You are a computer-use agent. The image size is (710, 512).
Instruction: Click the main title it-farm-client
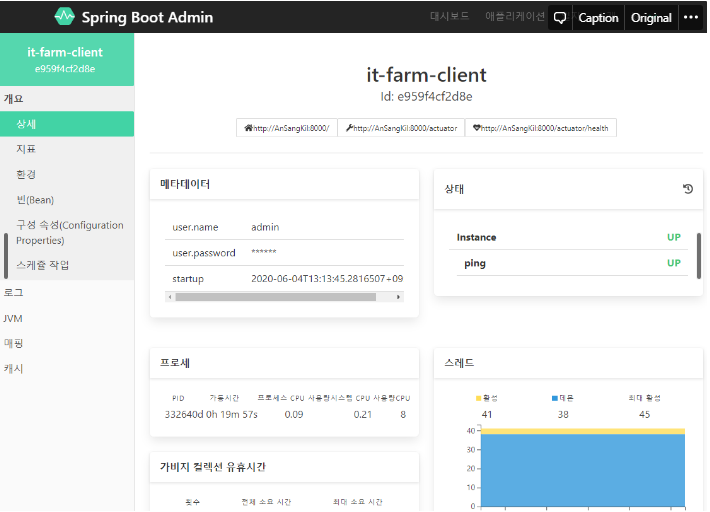426,75
